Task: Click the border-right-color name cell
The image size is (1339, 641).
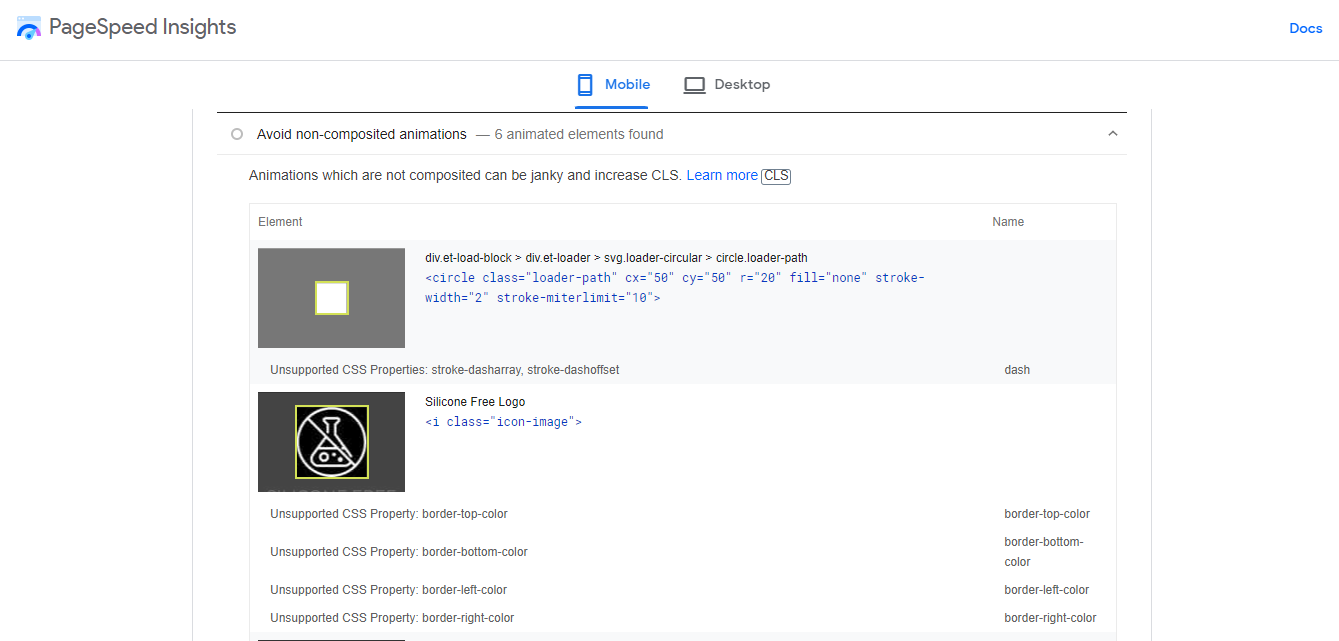Action: (x=1050, y=618)
